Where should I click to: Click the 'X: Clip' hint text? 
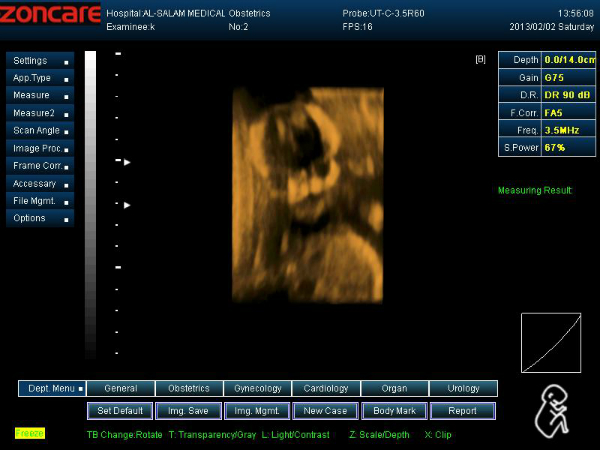(x=438, y=435)
